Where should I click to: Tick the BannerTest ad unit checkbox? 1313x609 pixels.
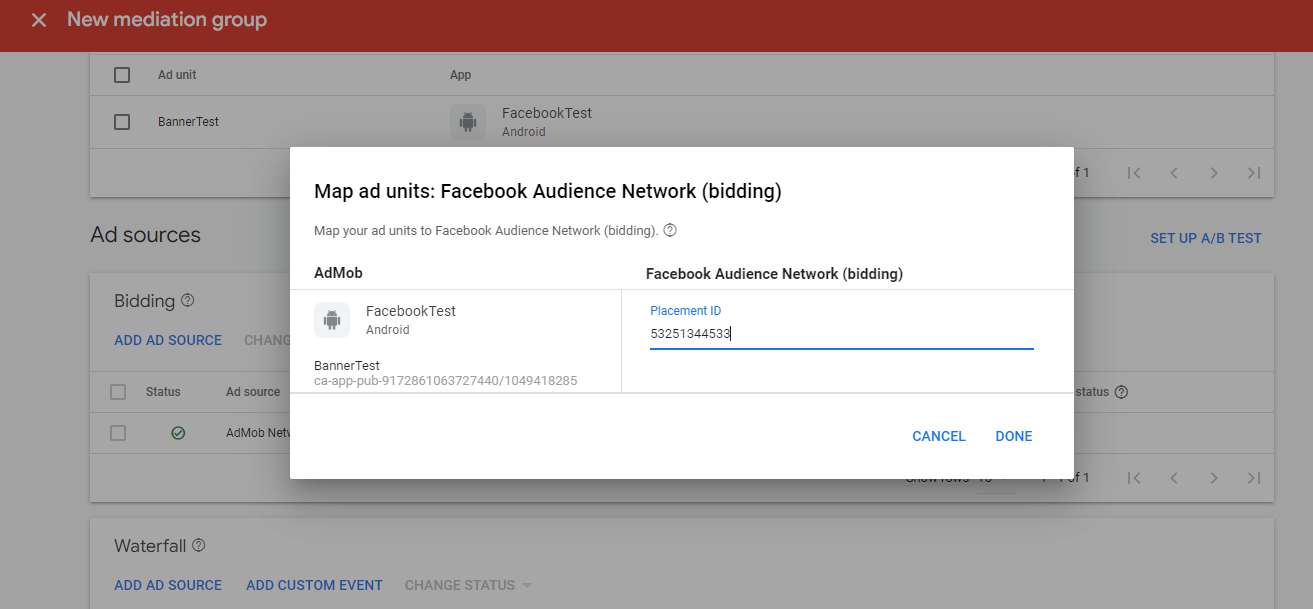tap(122, 122)
